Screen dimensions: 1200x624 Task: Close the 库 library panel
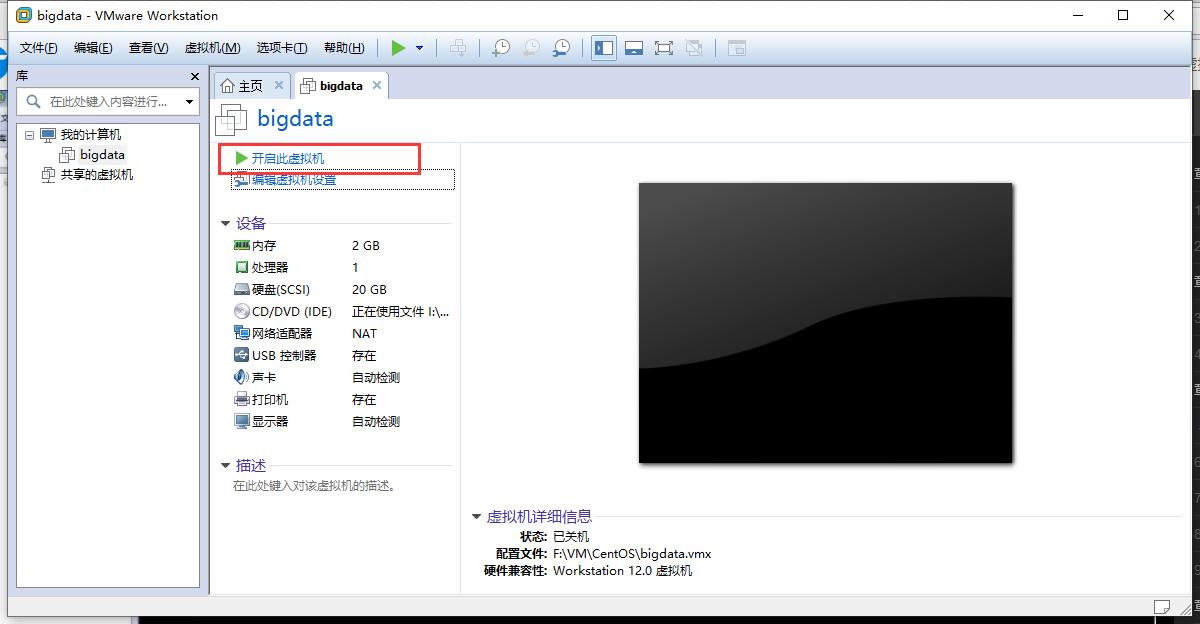pos(195,76)
